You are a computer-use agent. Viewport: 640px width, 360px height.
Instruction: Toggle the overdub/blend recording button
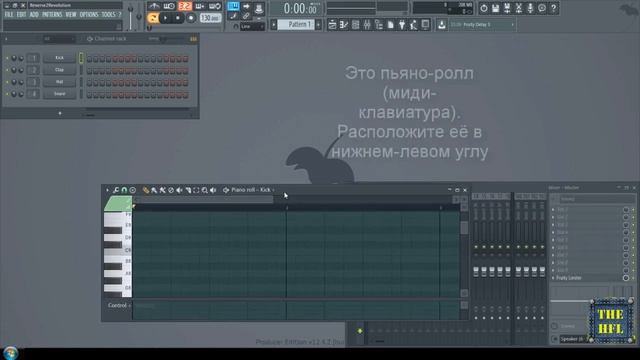coord(200,6)
